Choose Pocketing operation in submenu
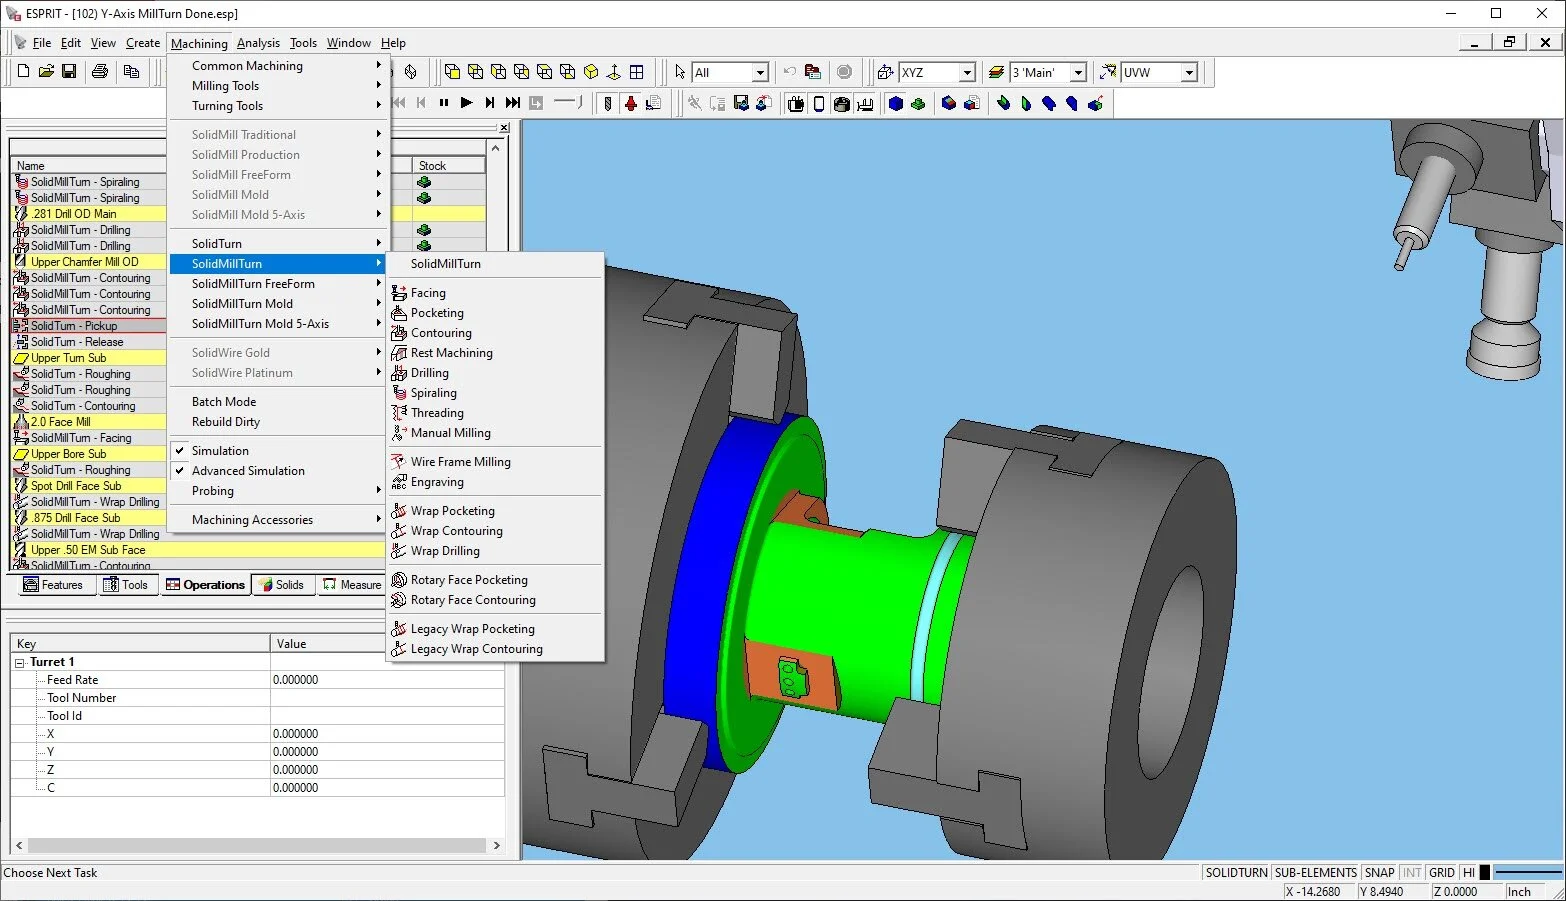The width and height of the screenshot is (1566, 901). (495, 313)
